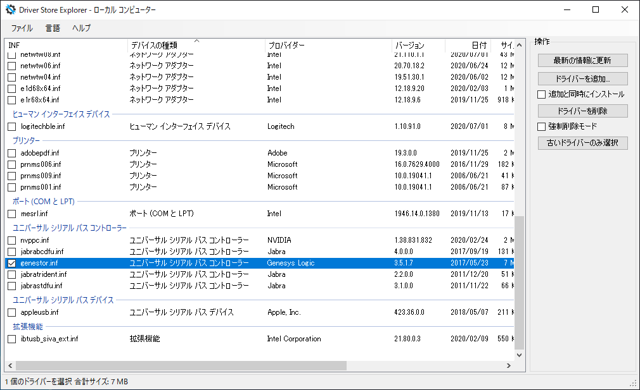The height and width of the screenshot is (390, 640).
Task: Check the e1d68x64.inf checkbox
Action: (12, 89)
